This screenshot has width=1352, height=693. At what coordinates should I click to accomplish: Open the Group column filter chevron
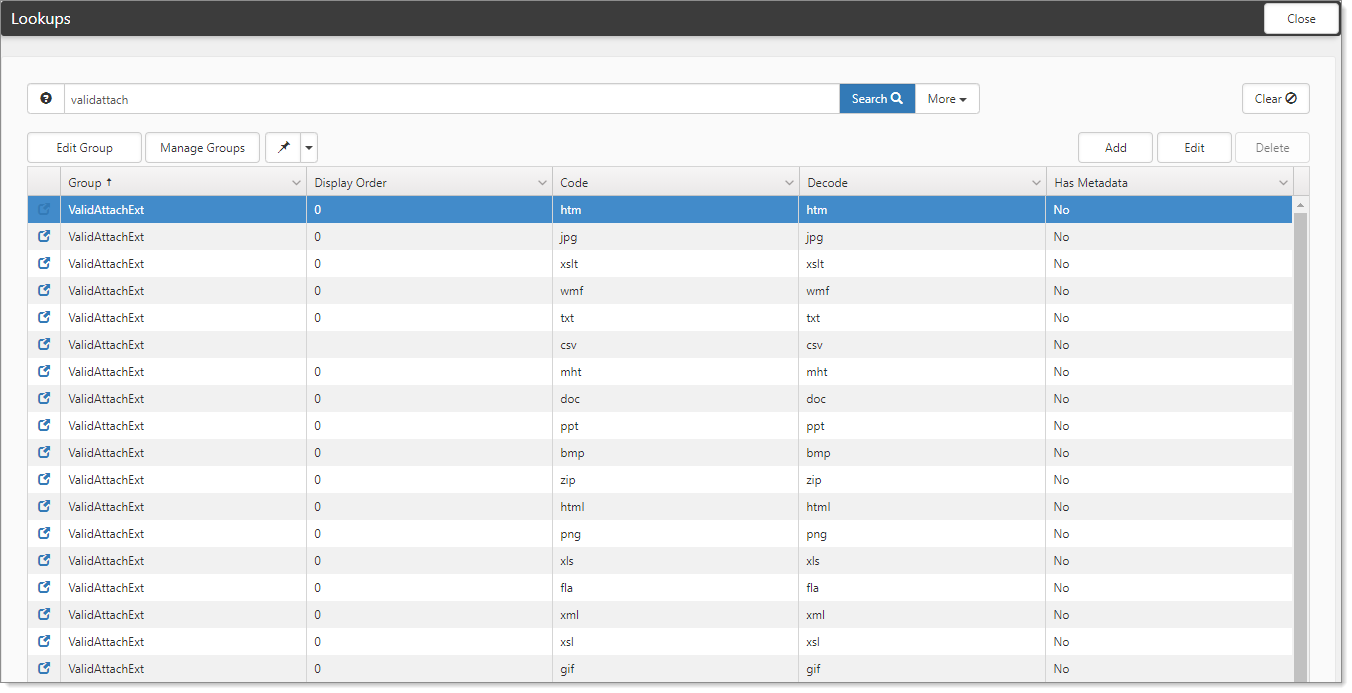[x=296, y=183]
